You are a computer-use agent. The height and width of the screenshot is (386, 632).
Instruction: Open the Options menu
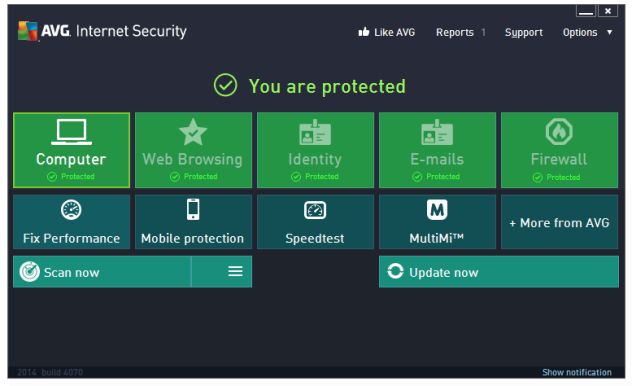tap(580, 32)
